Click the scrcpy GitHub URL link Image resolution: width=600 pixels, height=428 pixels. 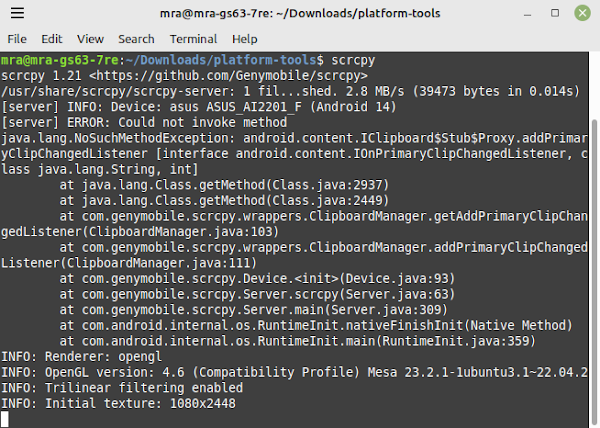click(228, 76)
